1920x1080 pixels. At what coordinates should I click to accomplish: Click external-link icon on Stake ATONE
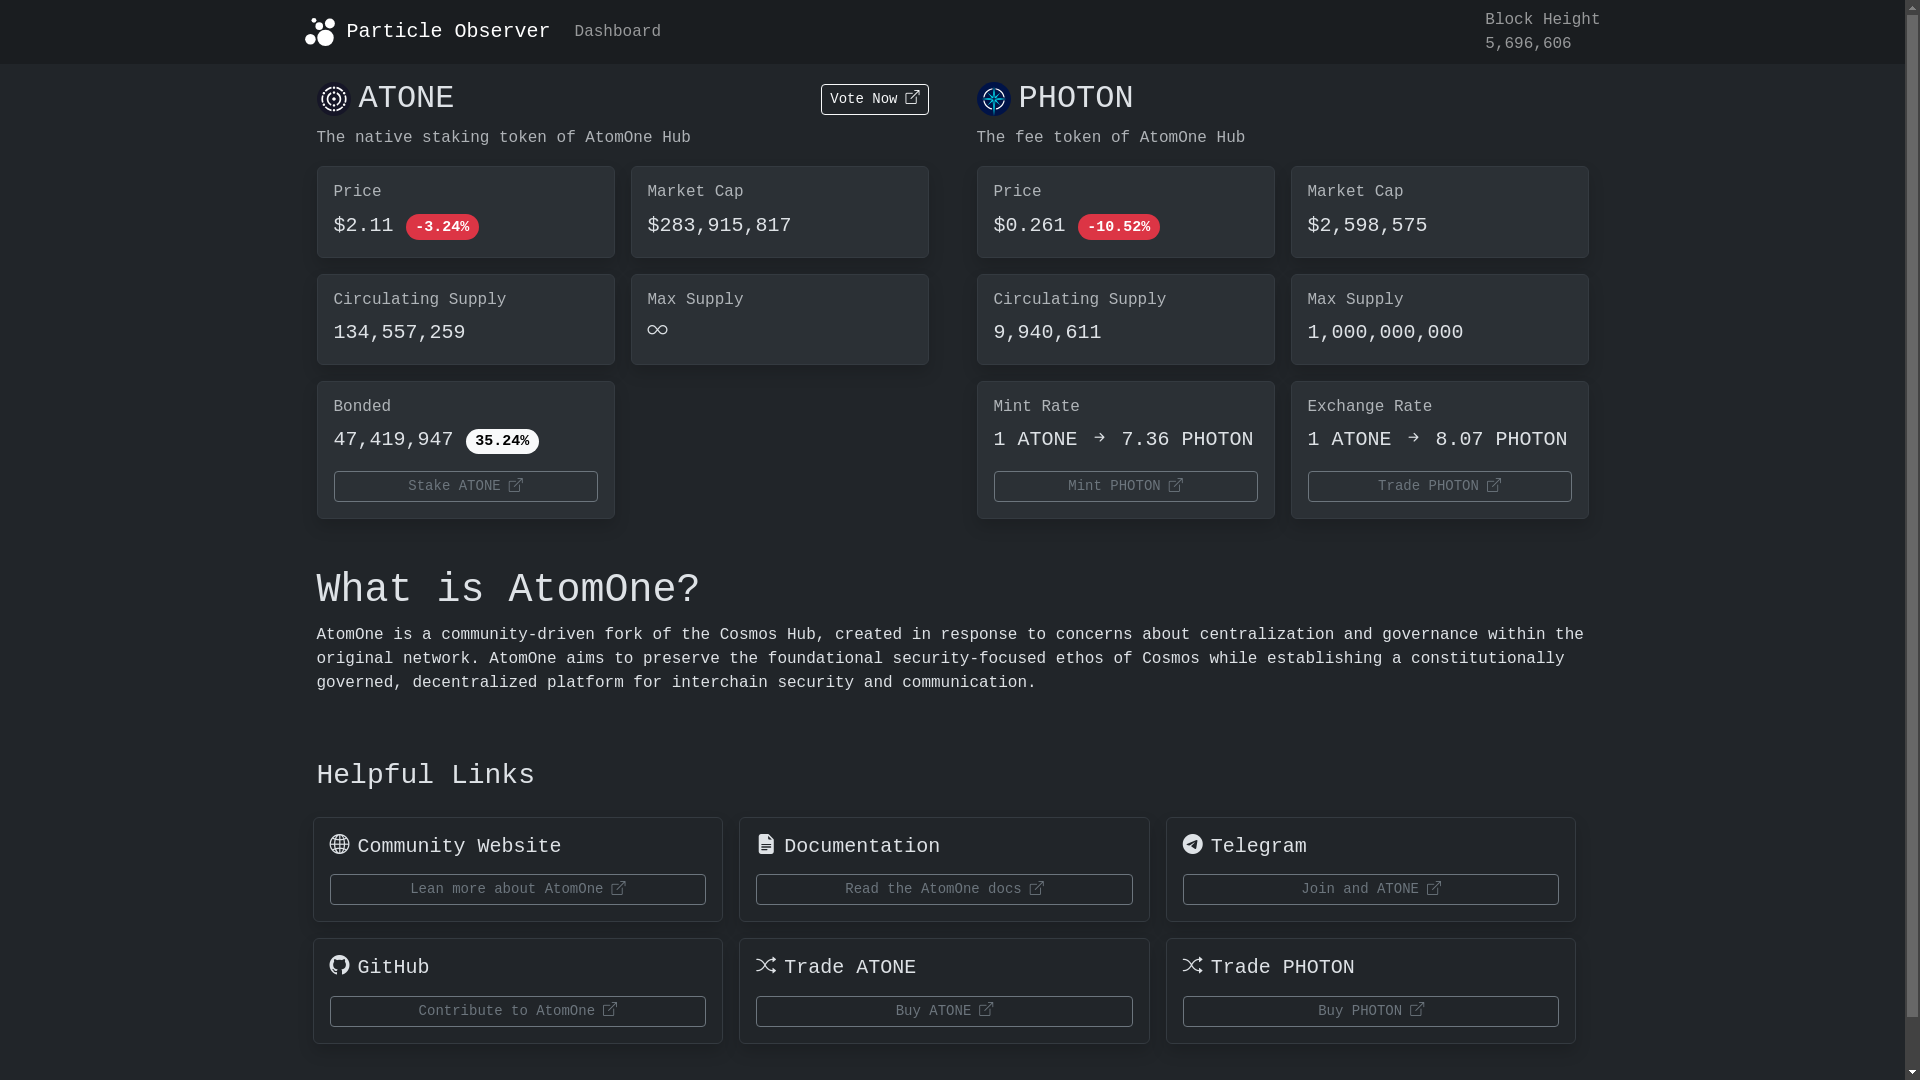516,485
